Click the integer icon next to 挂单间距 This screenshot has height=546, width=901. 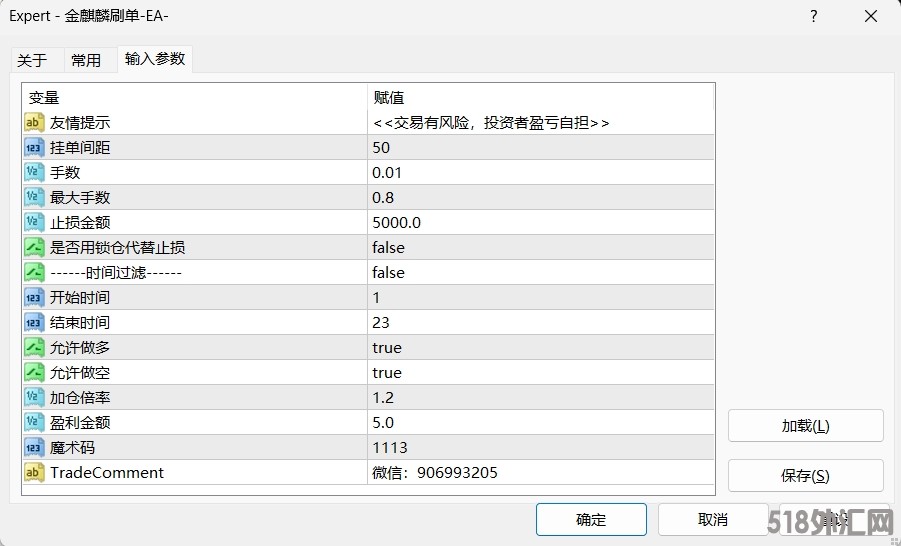tap(34, 148)
